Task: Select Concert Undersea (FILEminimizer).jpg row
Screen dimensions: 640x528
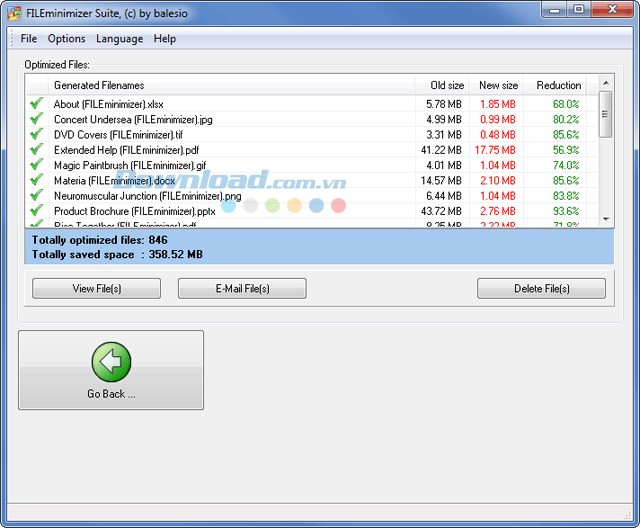Action: click(312, 119)
